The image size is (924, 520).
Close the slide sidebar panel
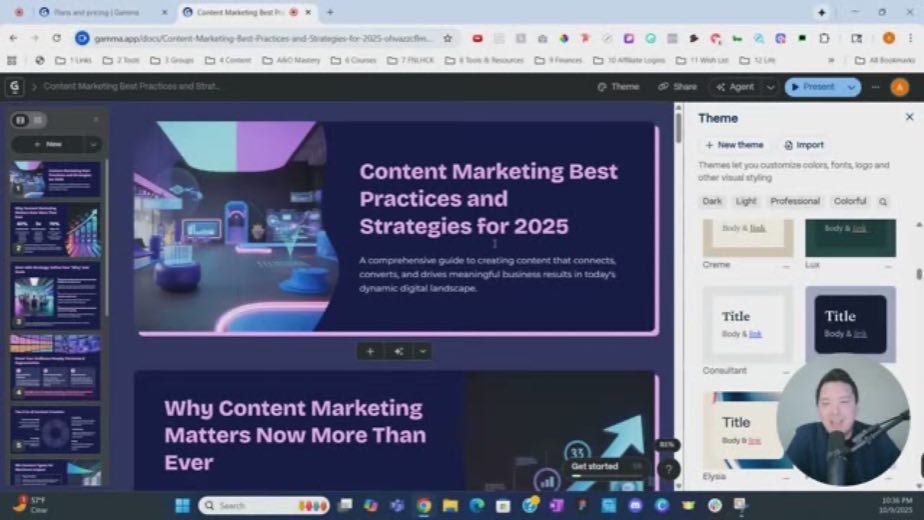tap(96, 120)
